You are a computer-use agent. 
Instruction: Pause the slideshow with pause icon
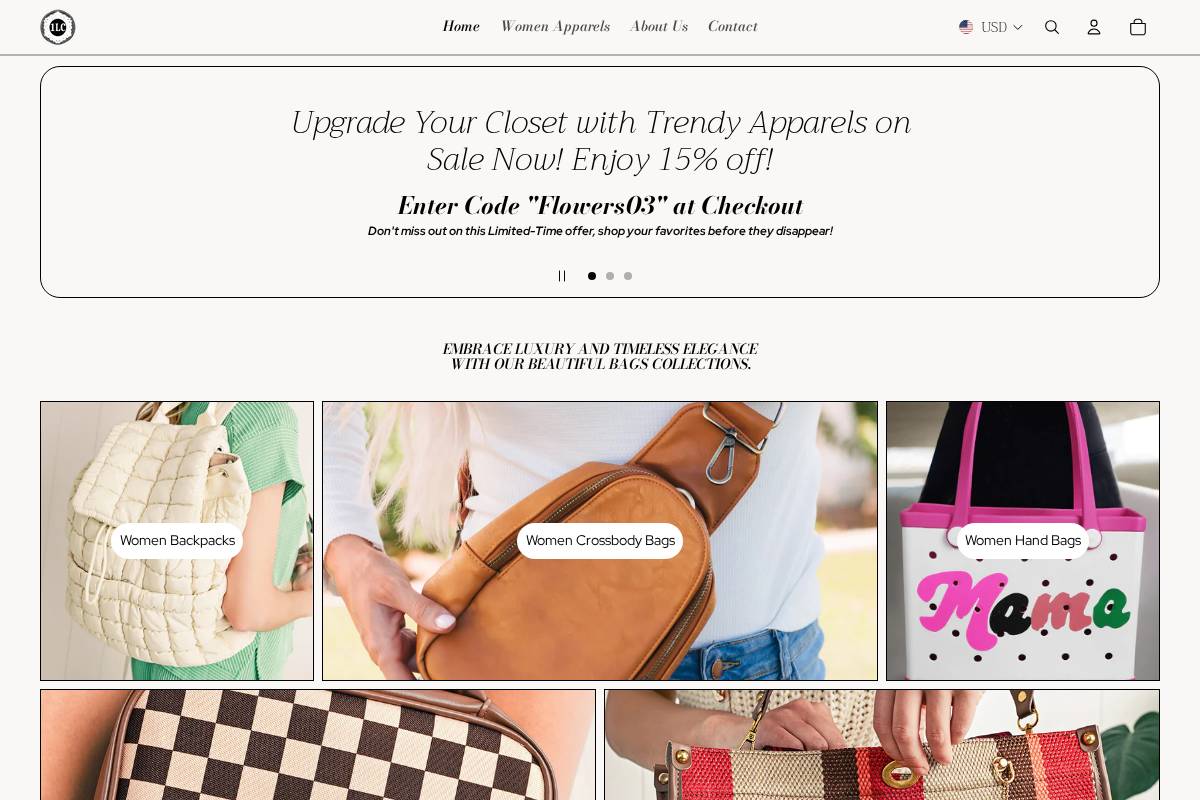562,276
